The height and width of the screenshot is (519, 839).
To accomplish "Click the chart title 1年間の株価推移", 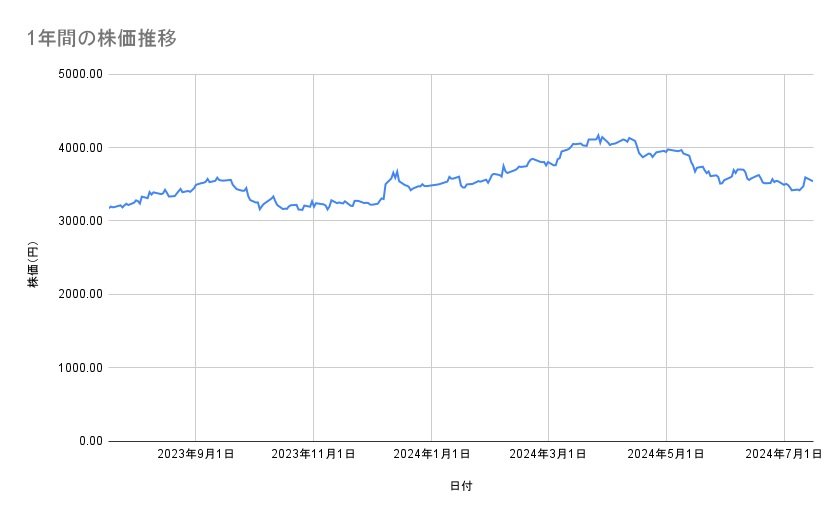I will pos(102,39).
